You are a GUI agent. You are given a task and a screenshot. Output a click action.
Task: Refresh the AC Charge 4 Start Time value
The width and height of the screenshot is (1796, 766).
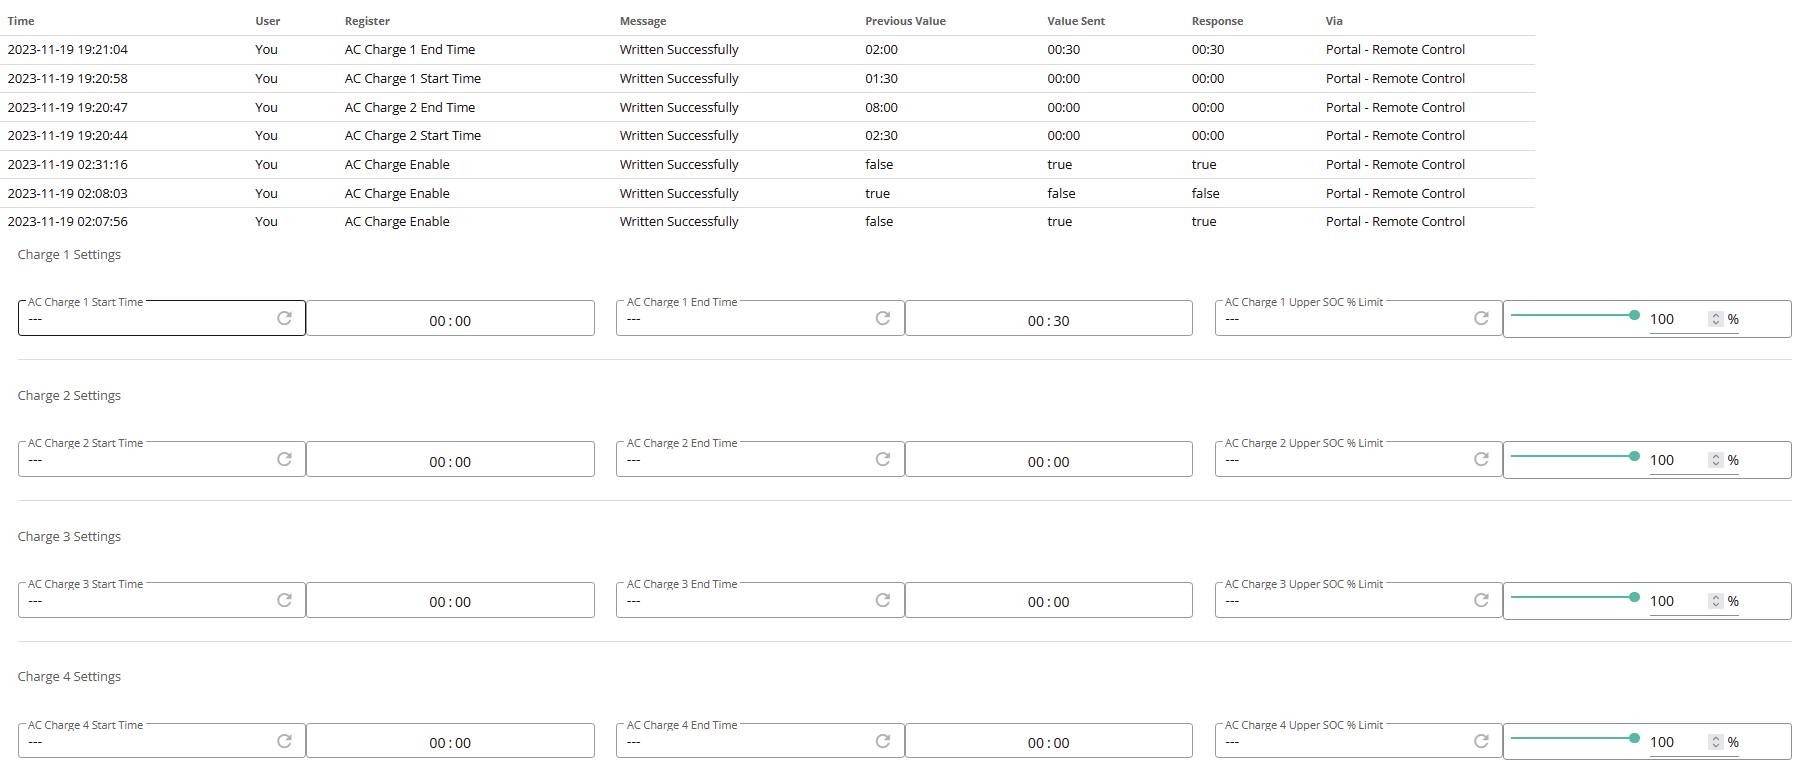[x=284, y=741]
